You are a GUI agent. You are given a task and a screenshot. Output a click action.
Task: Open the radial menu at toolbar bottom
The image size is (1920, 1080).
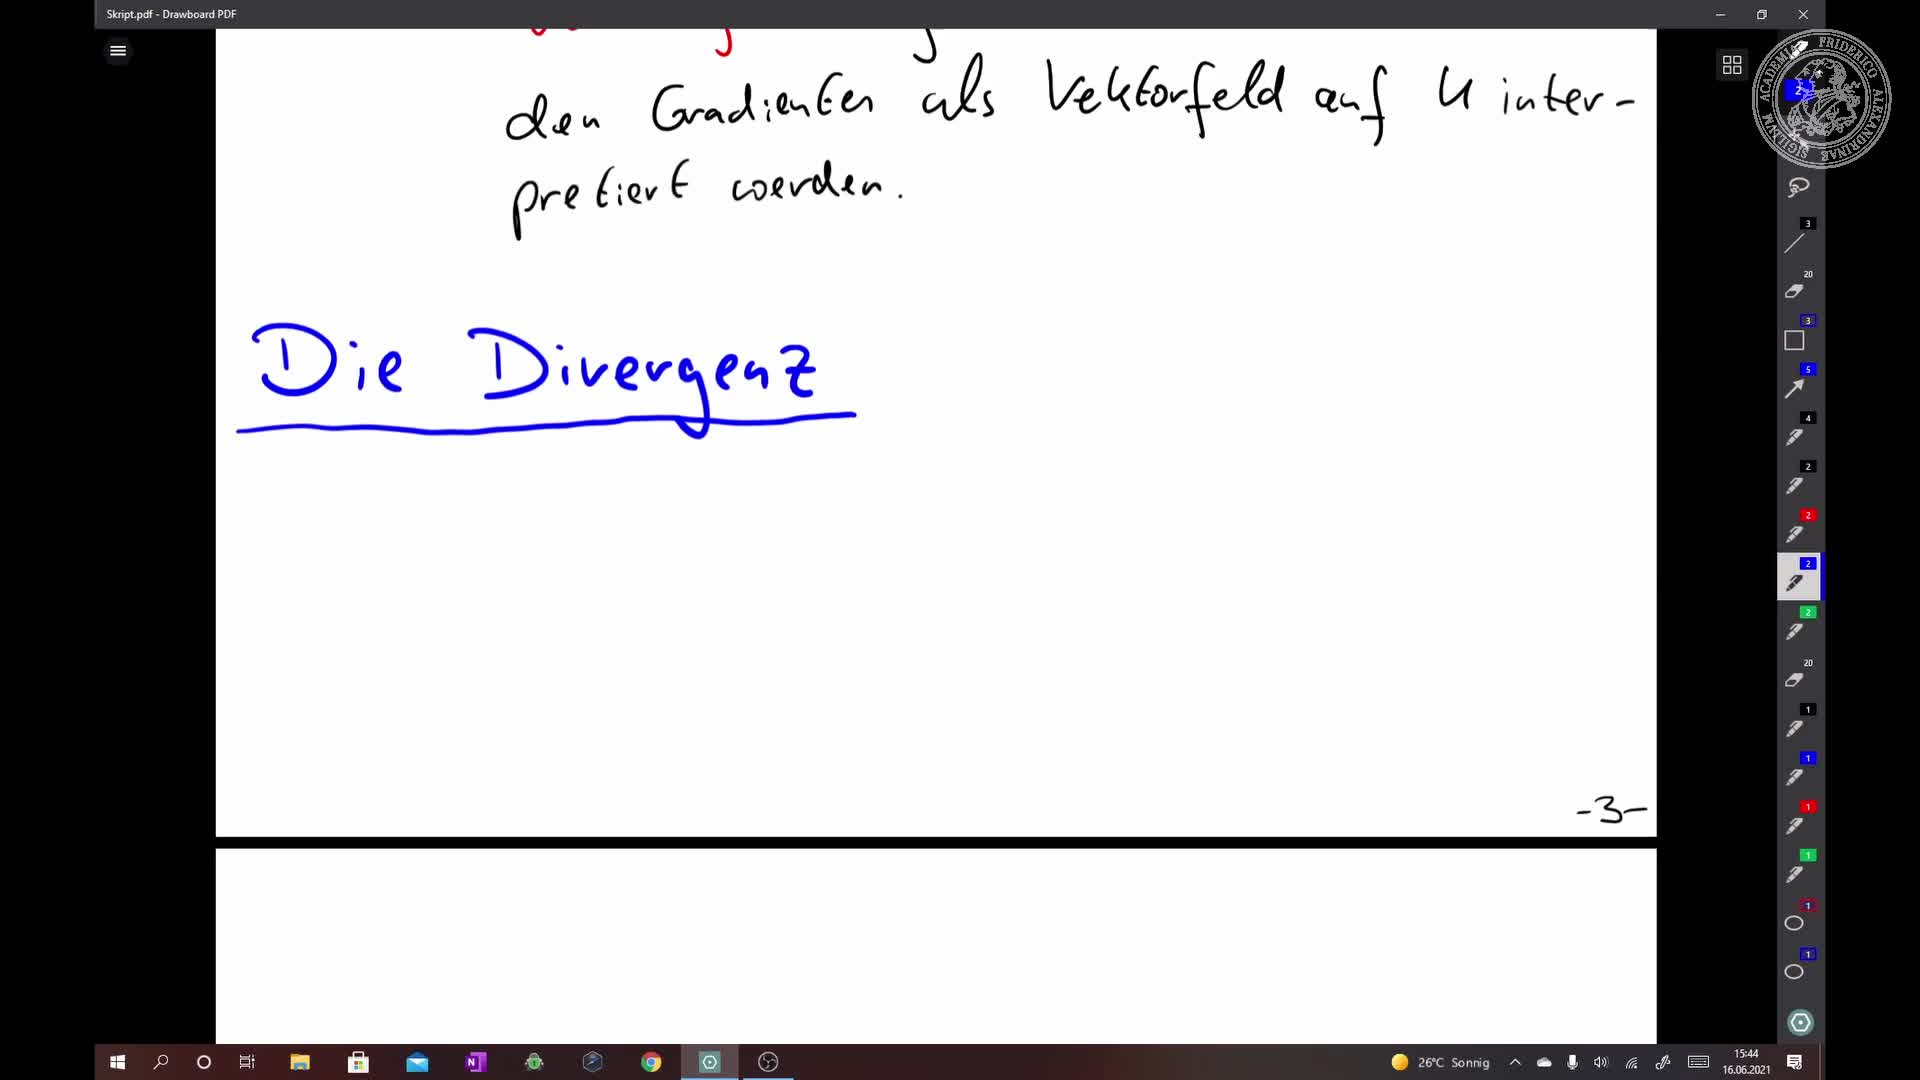(x=1799, y=1022)
